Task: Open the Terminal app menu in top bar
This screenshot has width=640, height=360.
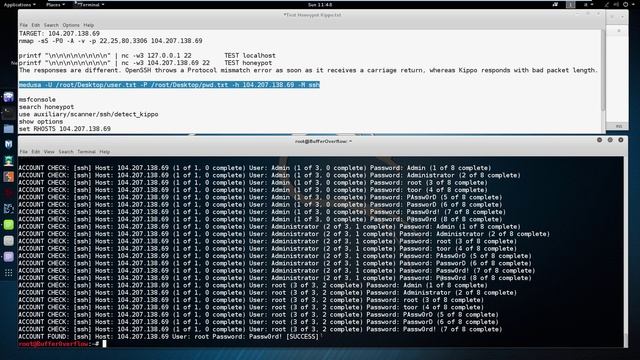Action: [x=89, y=5]
